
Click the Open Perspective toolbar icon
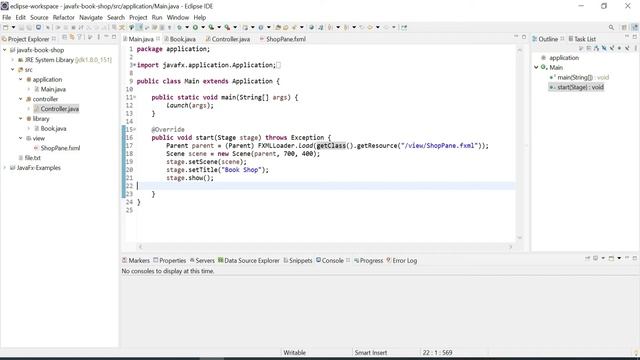click(x=624, y=27)
